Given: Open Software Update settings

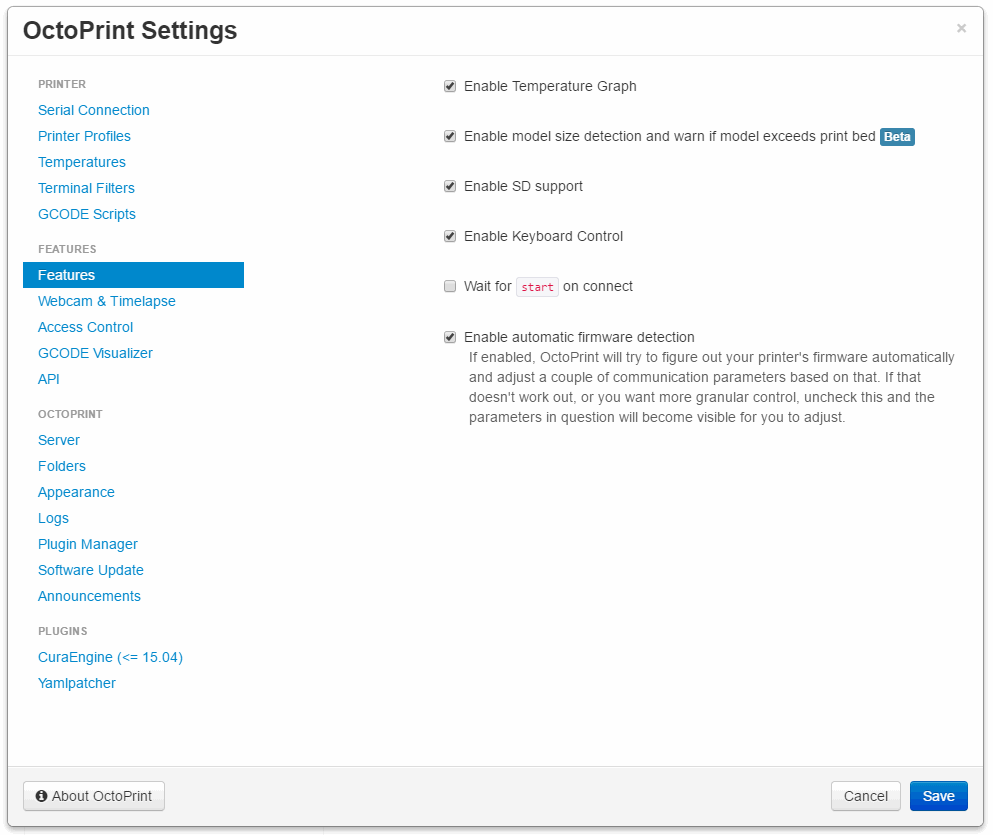Looking at the screenshot, I should pos(91,570).
